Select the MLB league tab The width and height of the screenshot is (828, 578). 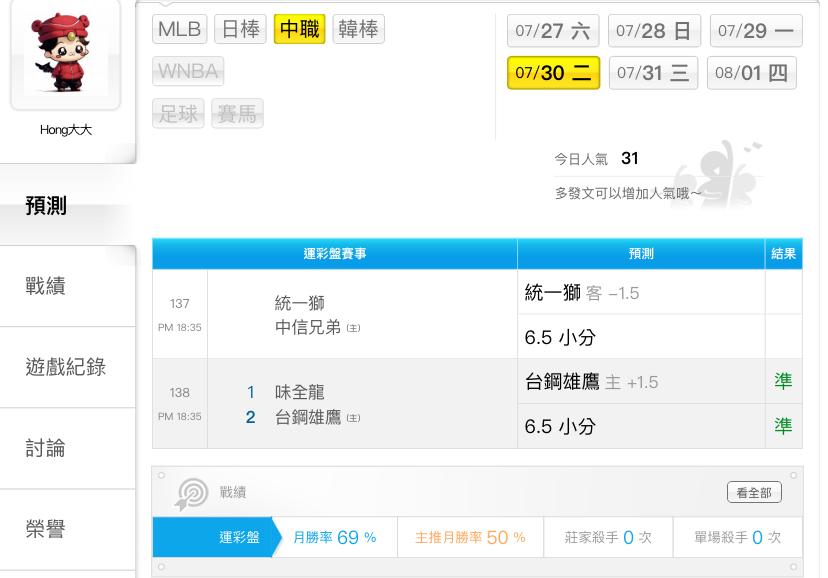click(180, 29)
